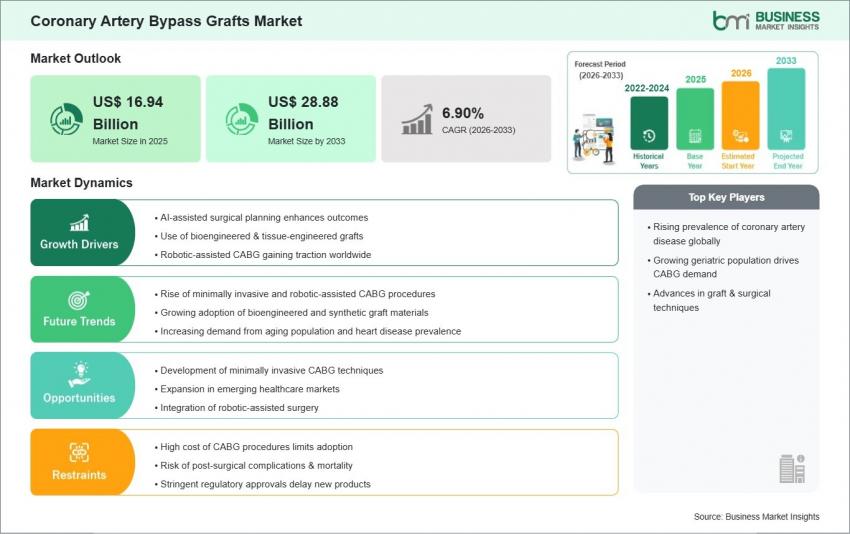Click the 'Projected End Year' caption
Viewport: 850px width, 534px height.
tap(788, 161)
